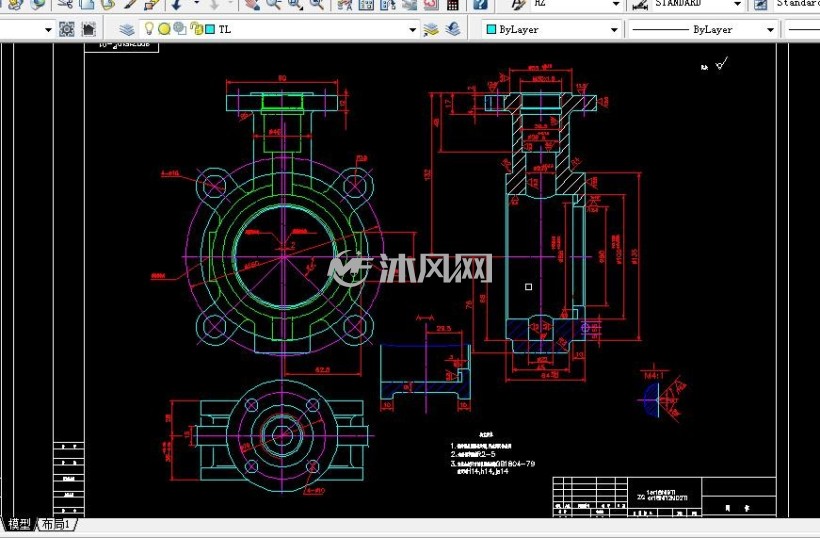Screen dimensions: 820x538
Task: Expand the STANDARD dimension style dropdown
Action: point(737,4)
